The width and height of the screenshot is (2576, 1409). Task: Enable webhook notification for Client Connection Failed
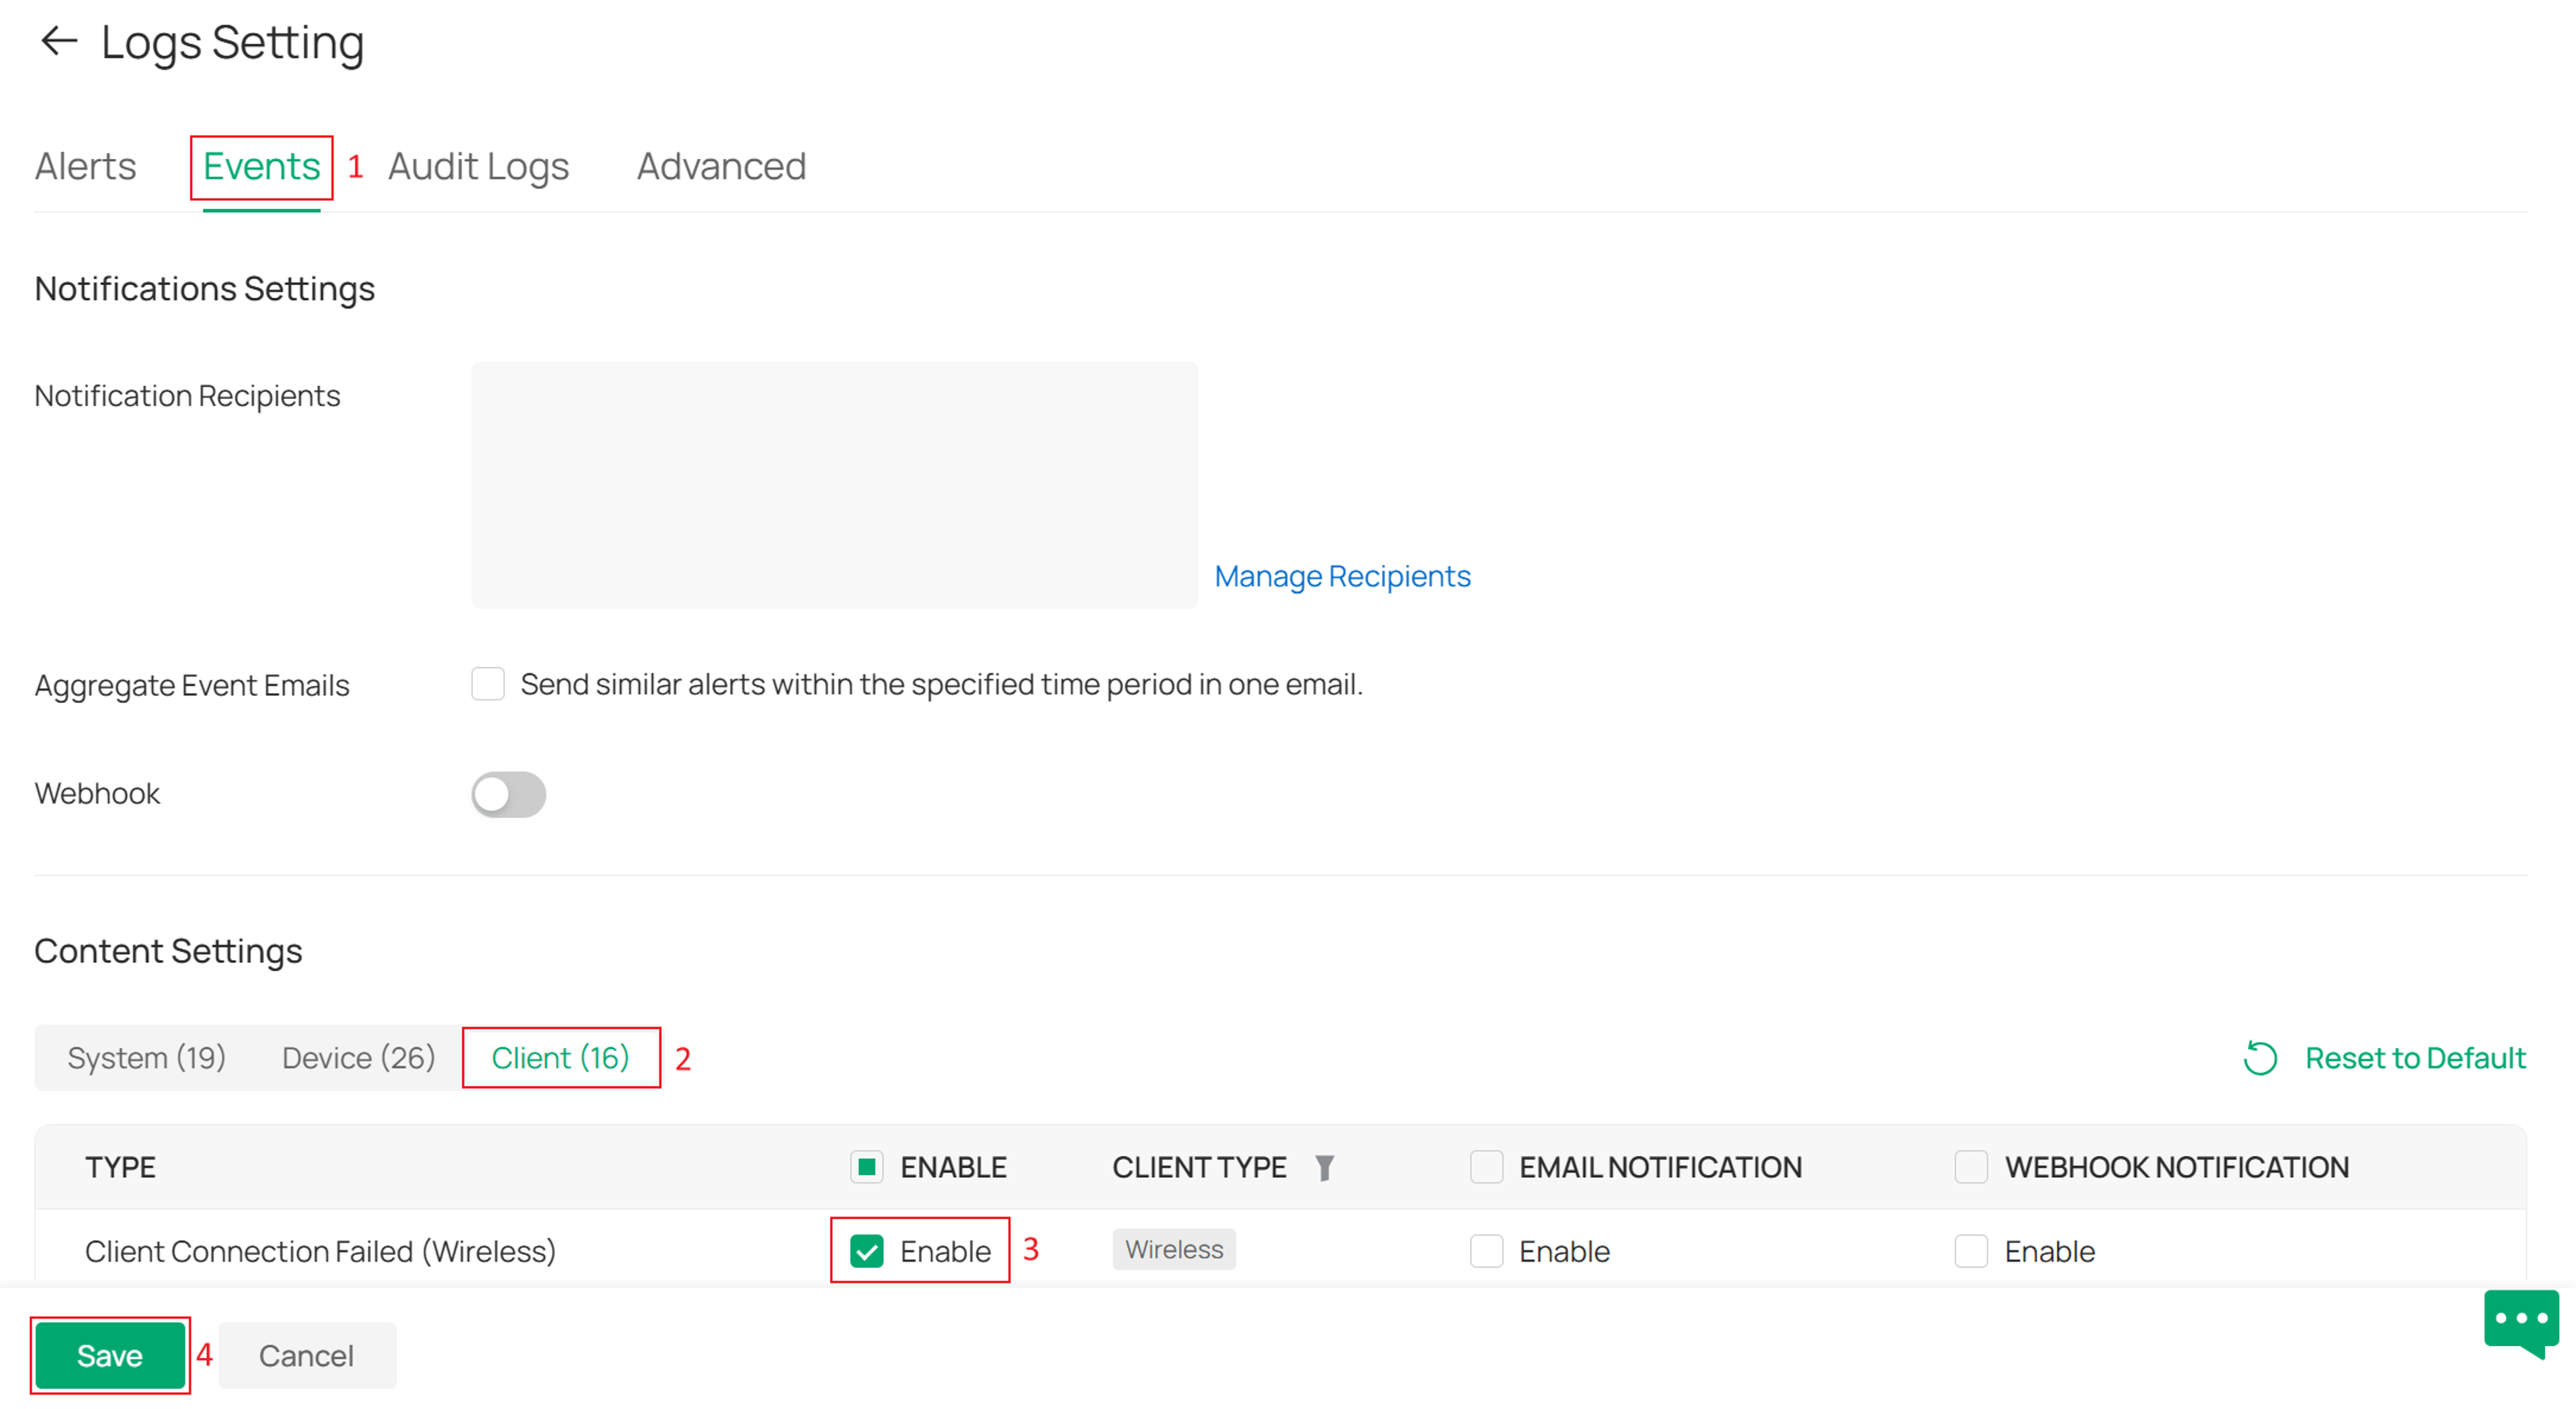coord(1971,1251)
